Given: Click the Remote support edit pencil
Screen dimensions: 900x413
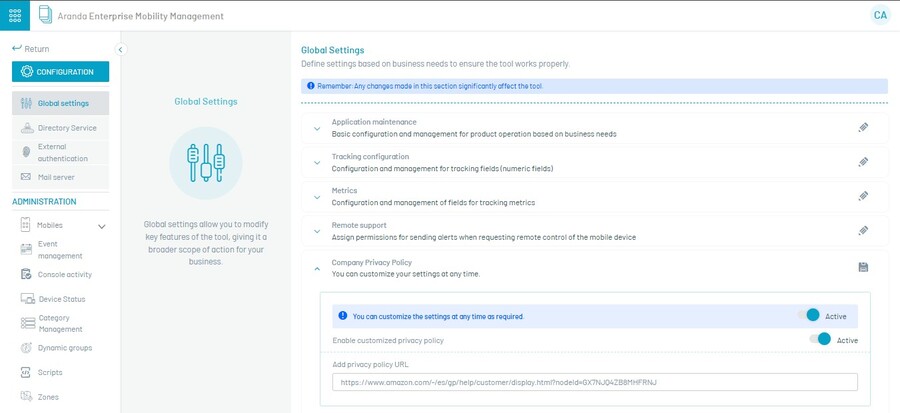Looking at the screenshot, I should tap(863, 231).
